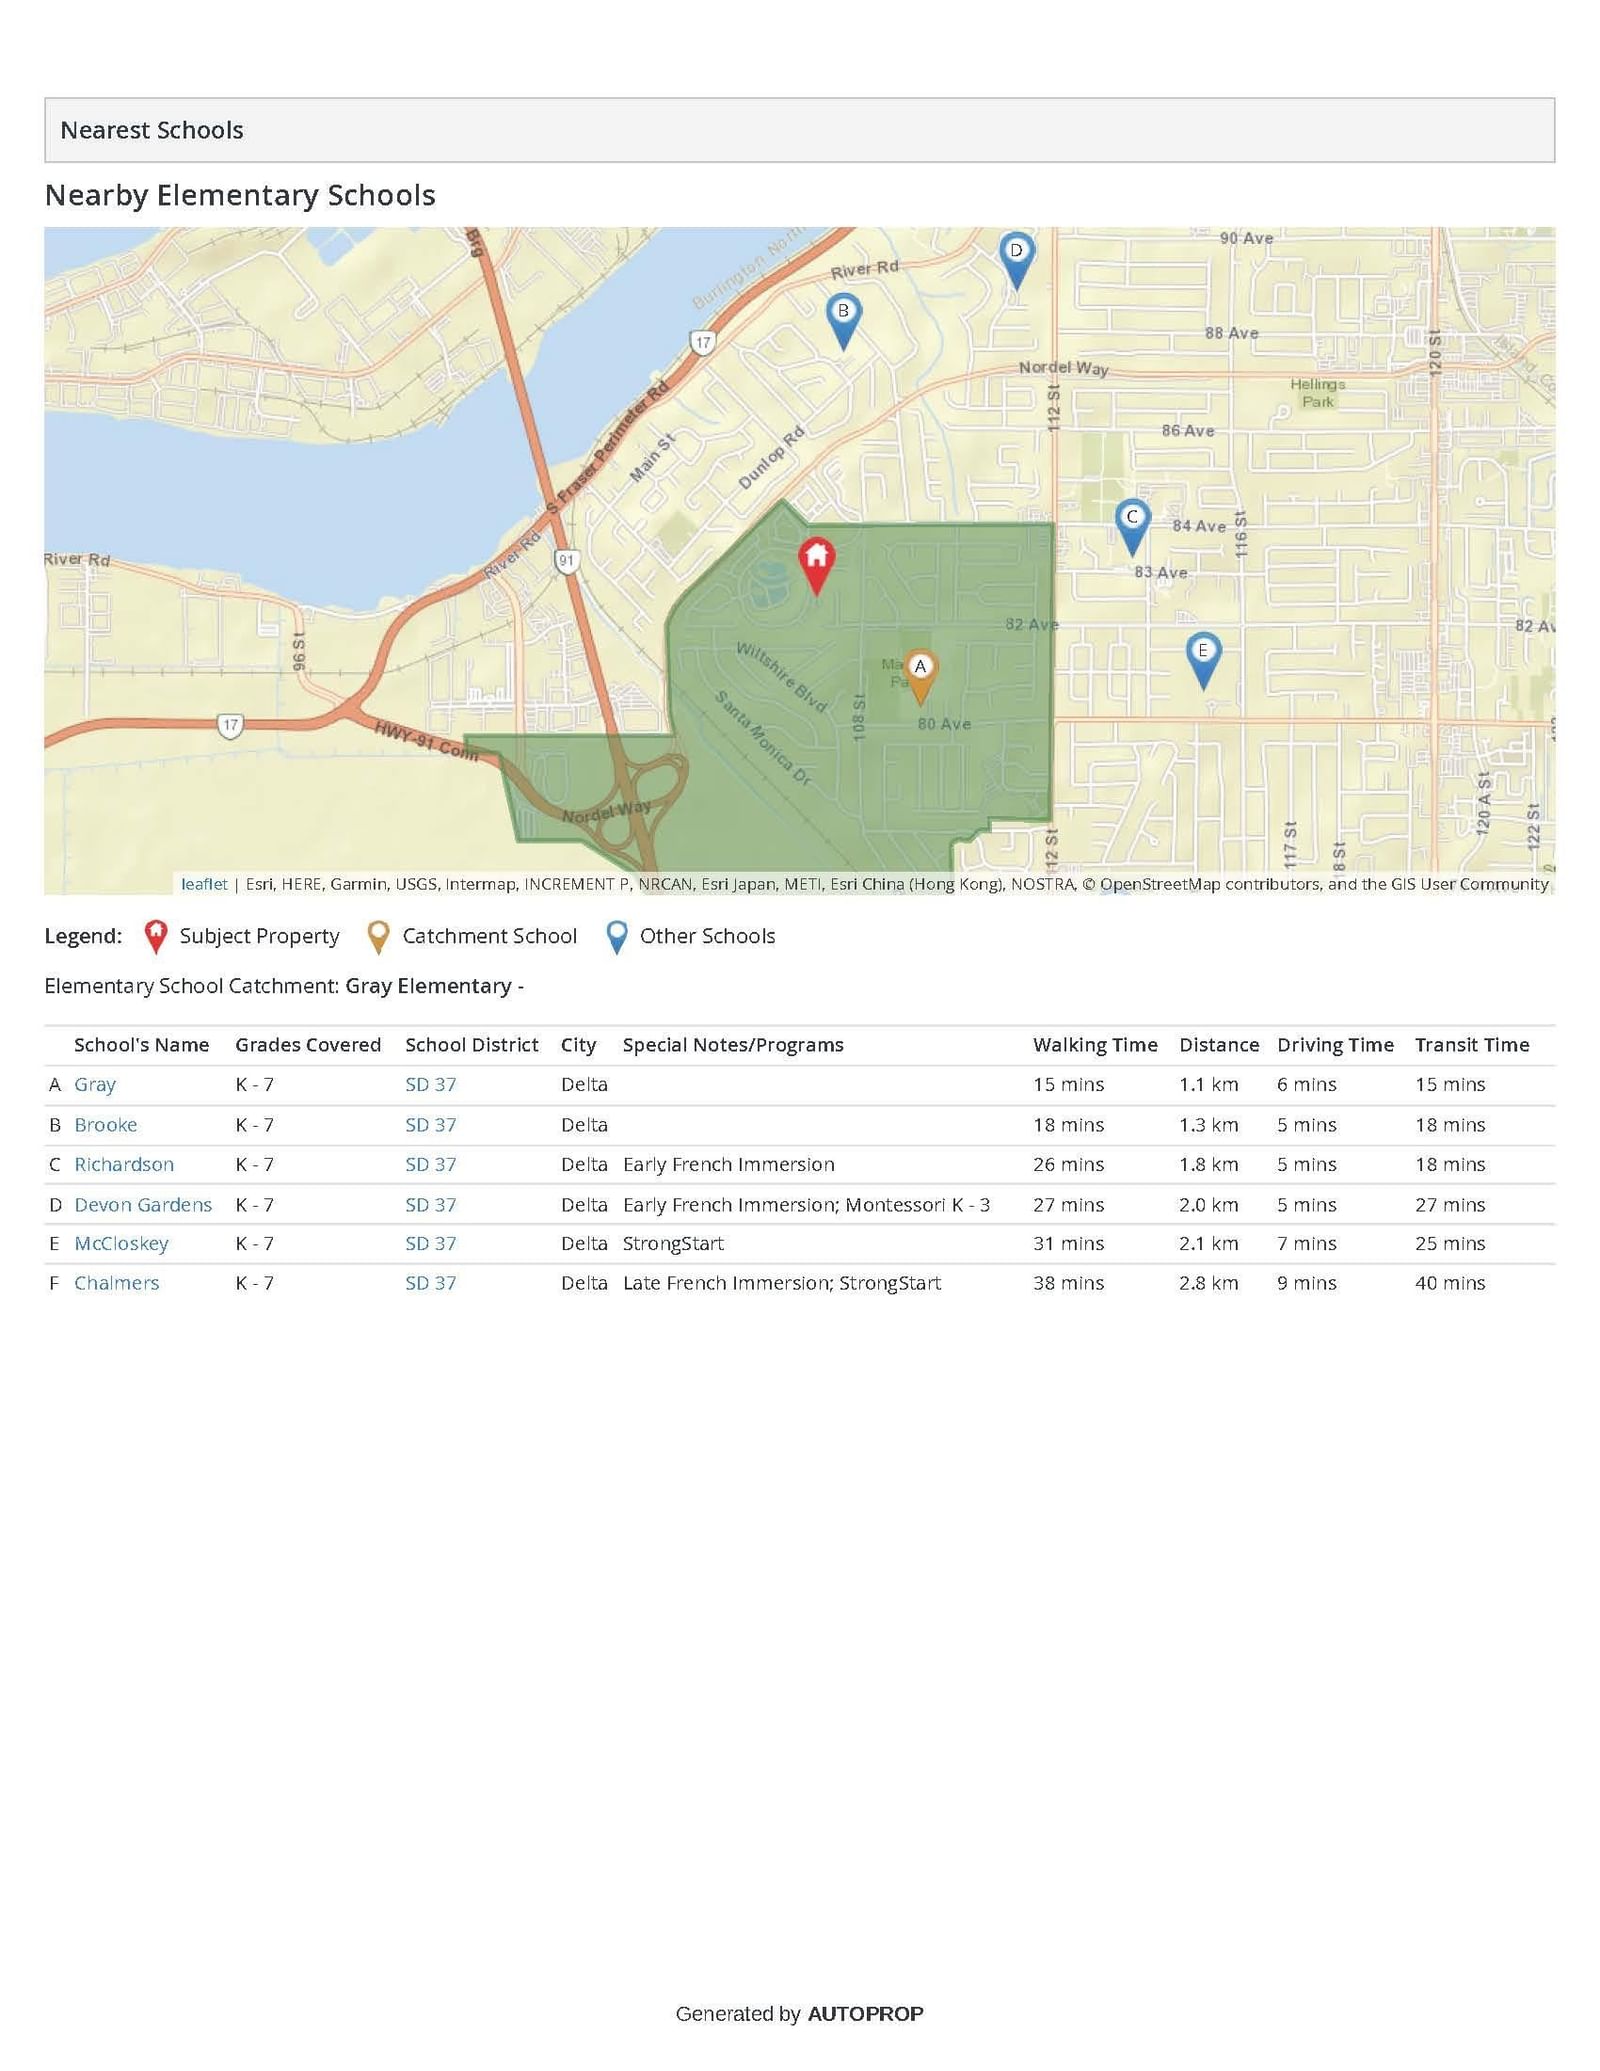Click 'Late French Immersion; StrongStart' cell

point(782,1282)
